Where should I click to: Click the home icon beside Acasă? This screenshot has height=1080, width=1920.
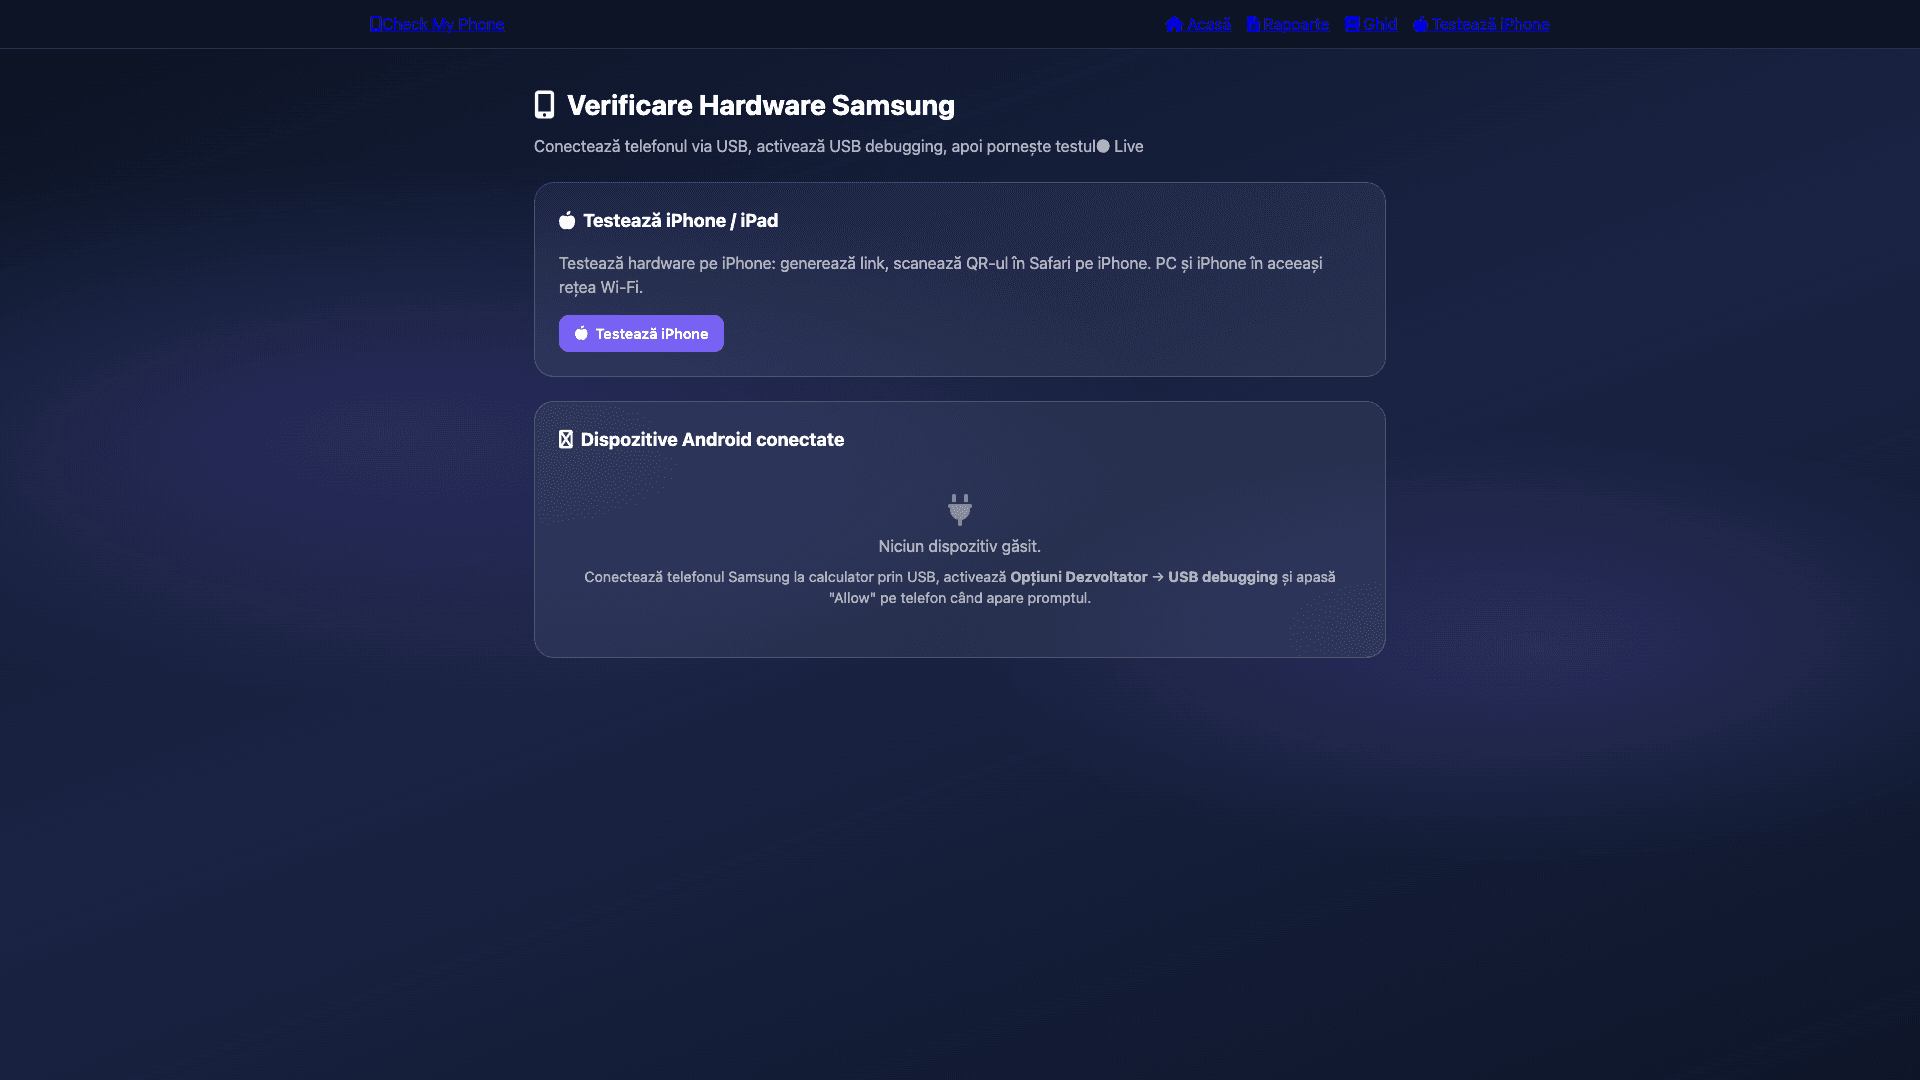tap(1174, 24)
